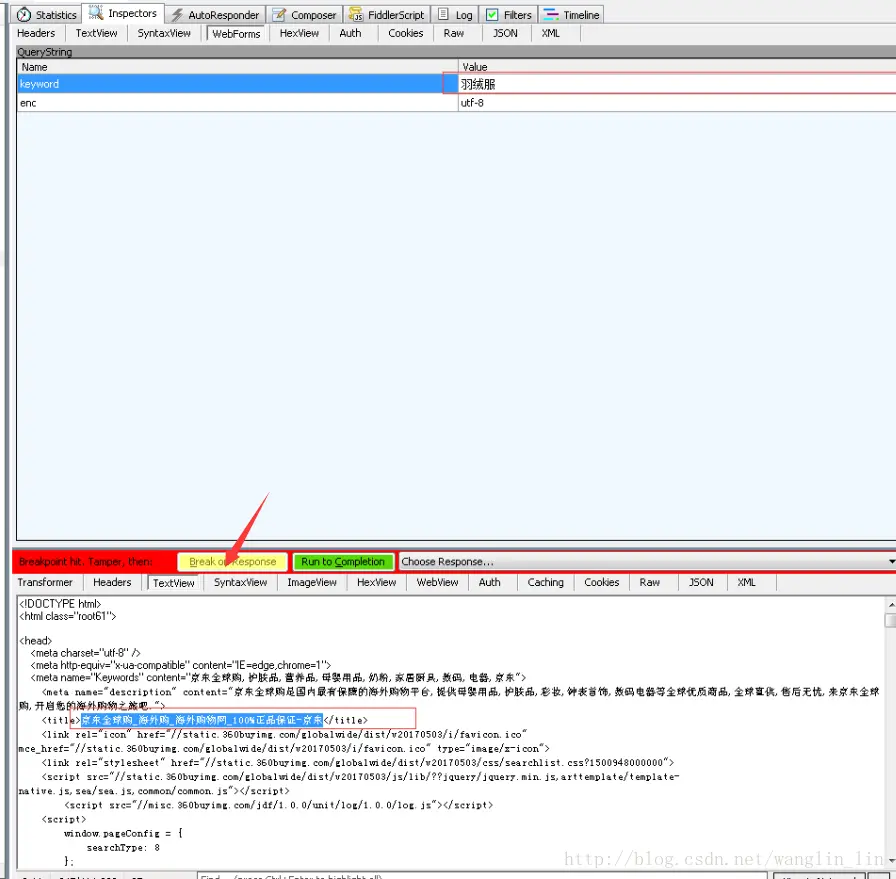Open the Choose Response dropdown
This screenshot has height=879, width=896.
[646, 562]
